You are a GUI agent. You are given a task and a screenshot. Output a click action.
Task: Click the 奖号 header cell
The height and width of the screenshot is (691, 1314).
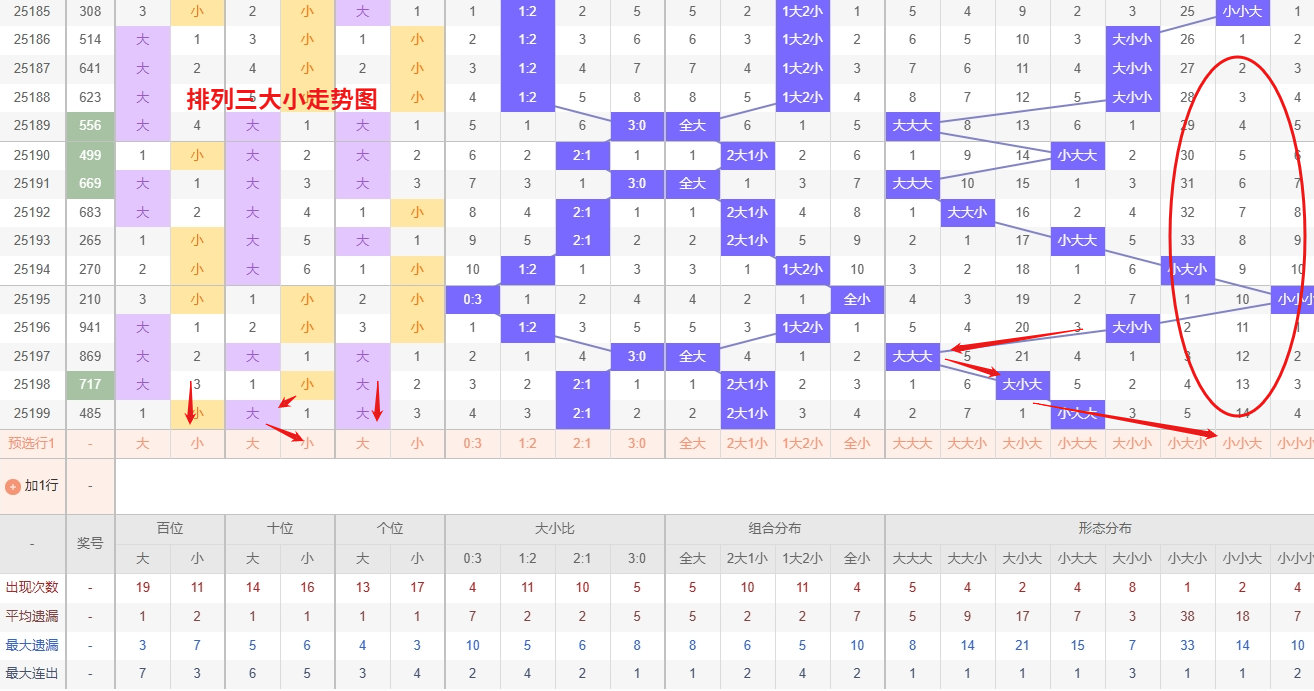click(x=90, y=543)
